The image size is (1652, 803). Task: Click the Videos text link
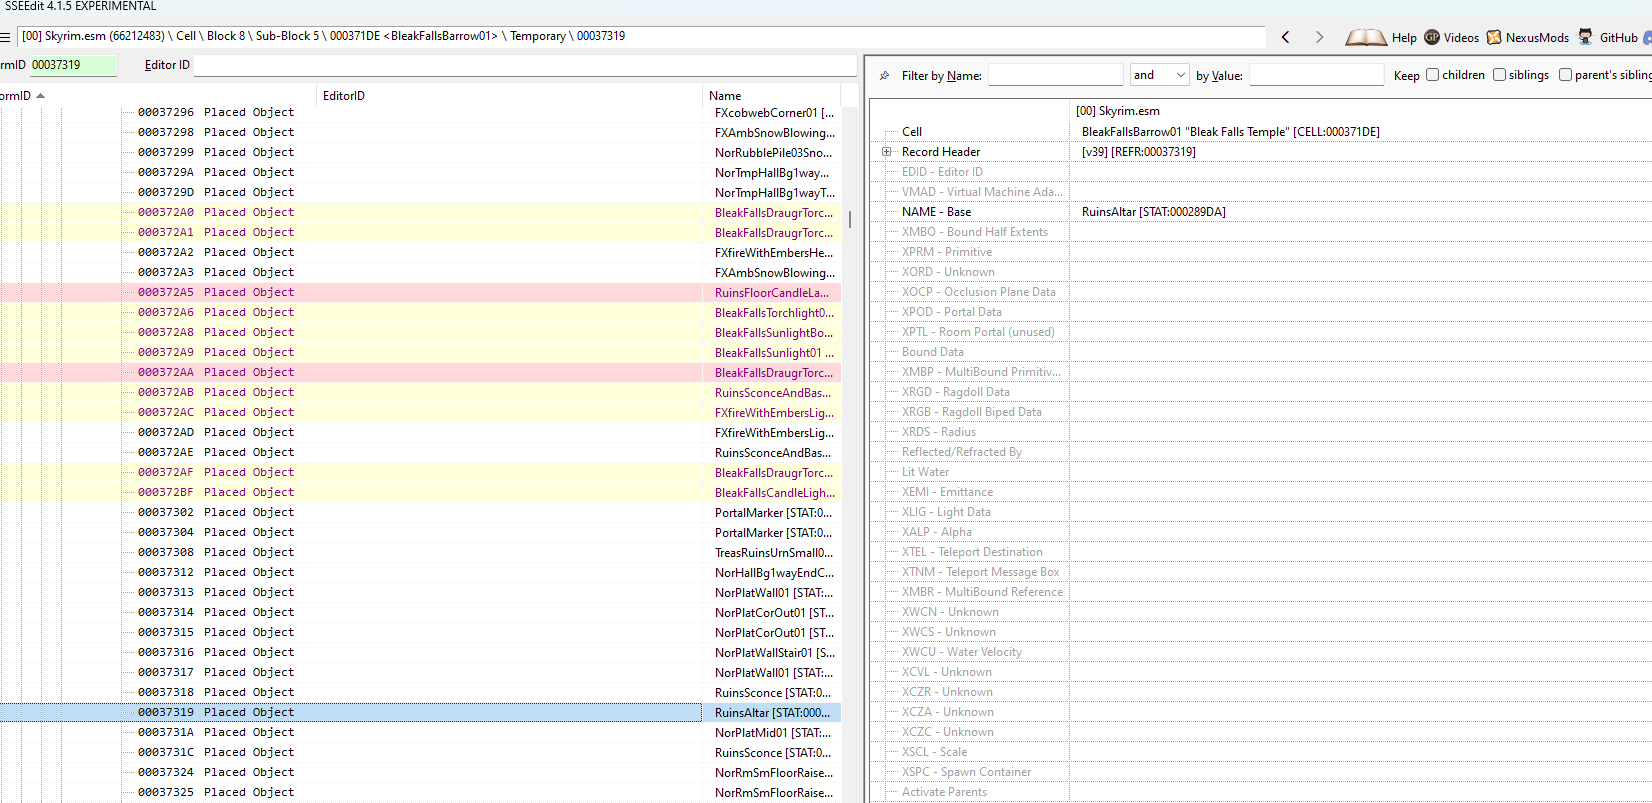pos(1461,38)
